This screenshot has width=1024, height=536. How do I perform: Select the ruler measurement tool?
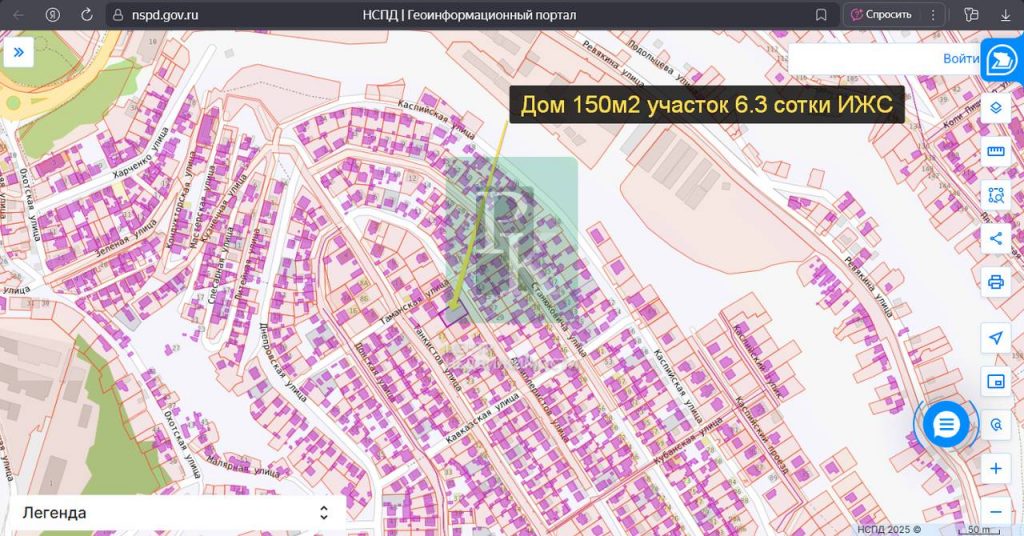point(995,152)
